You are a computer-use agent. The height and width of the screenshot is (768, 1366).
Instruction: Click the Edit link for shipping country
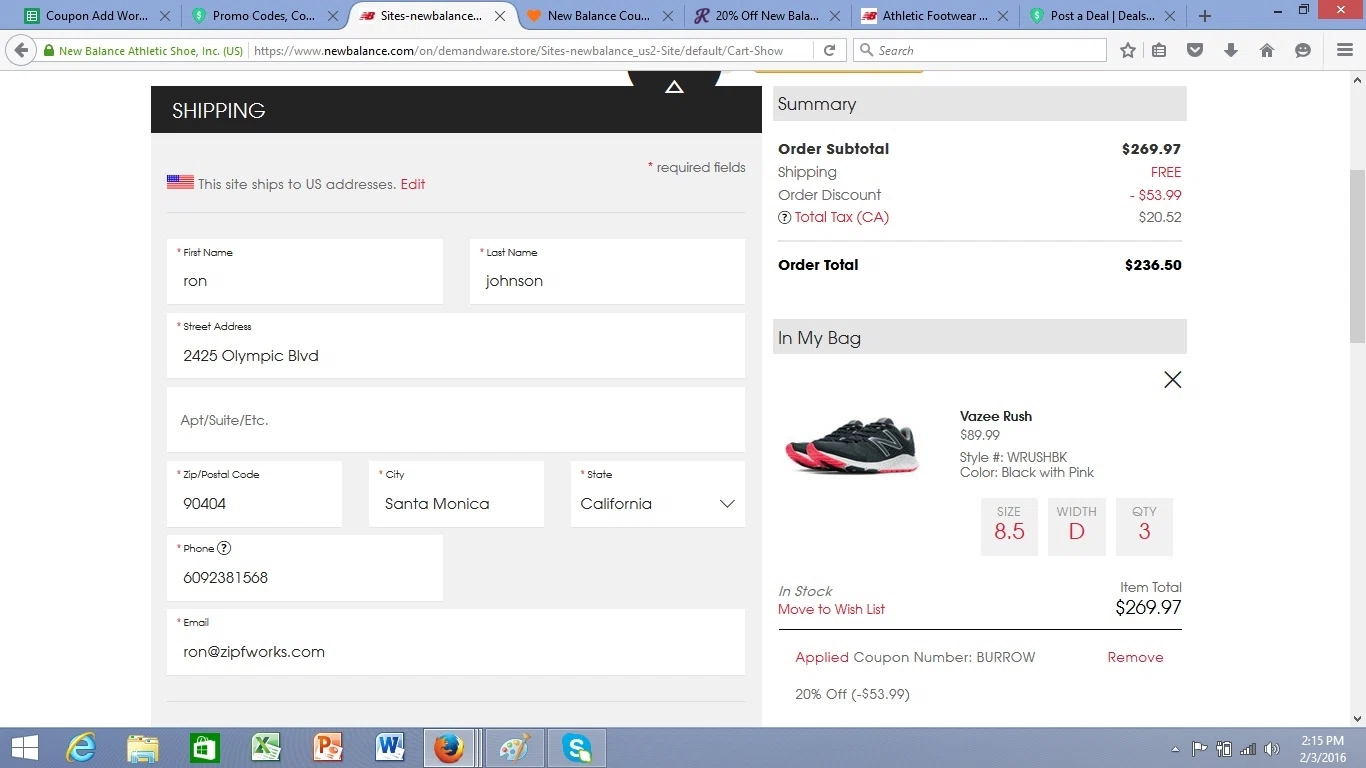click(413, 184)
